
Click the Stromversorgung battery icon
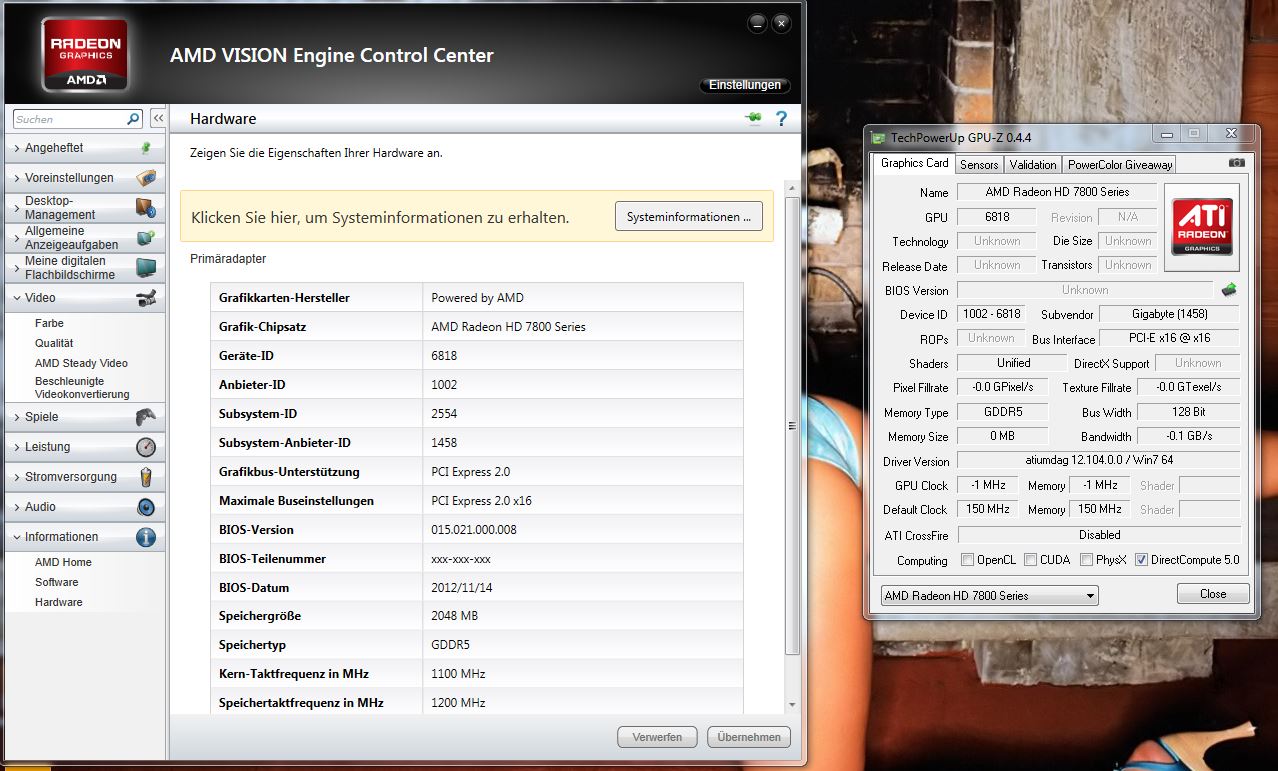click(x=146, y=477)
